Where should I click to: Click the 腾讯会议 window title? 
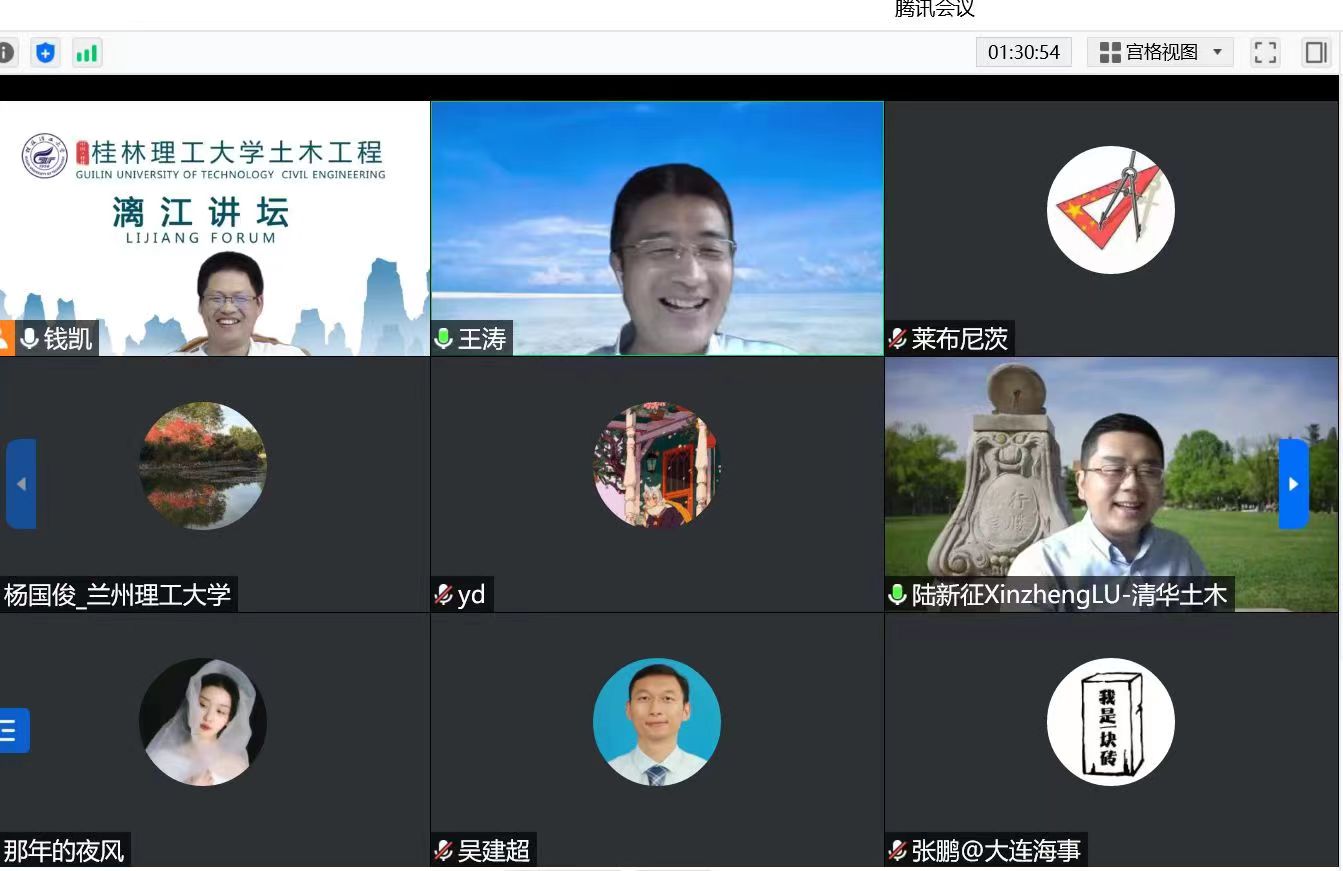point(934,10)
